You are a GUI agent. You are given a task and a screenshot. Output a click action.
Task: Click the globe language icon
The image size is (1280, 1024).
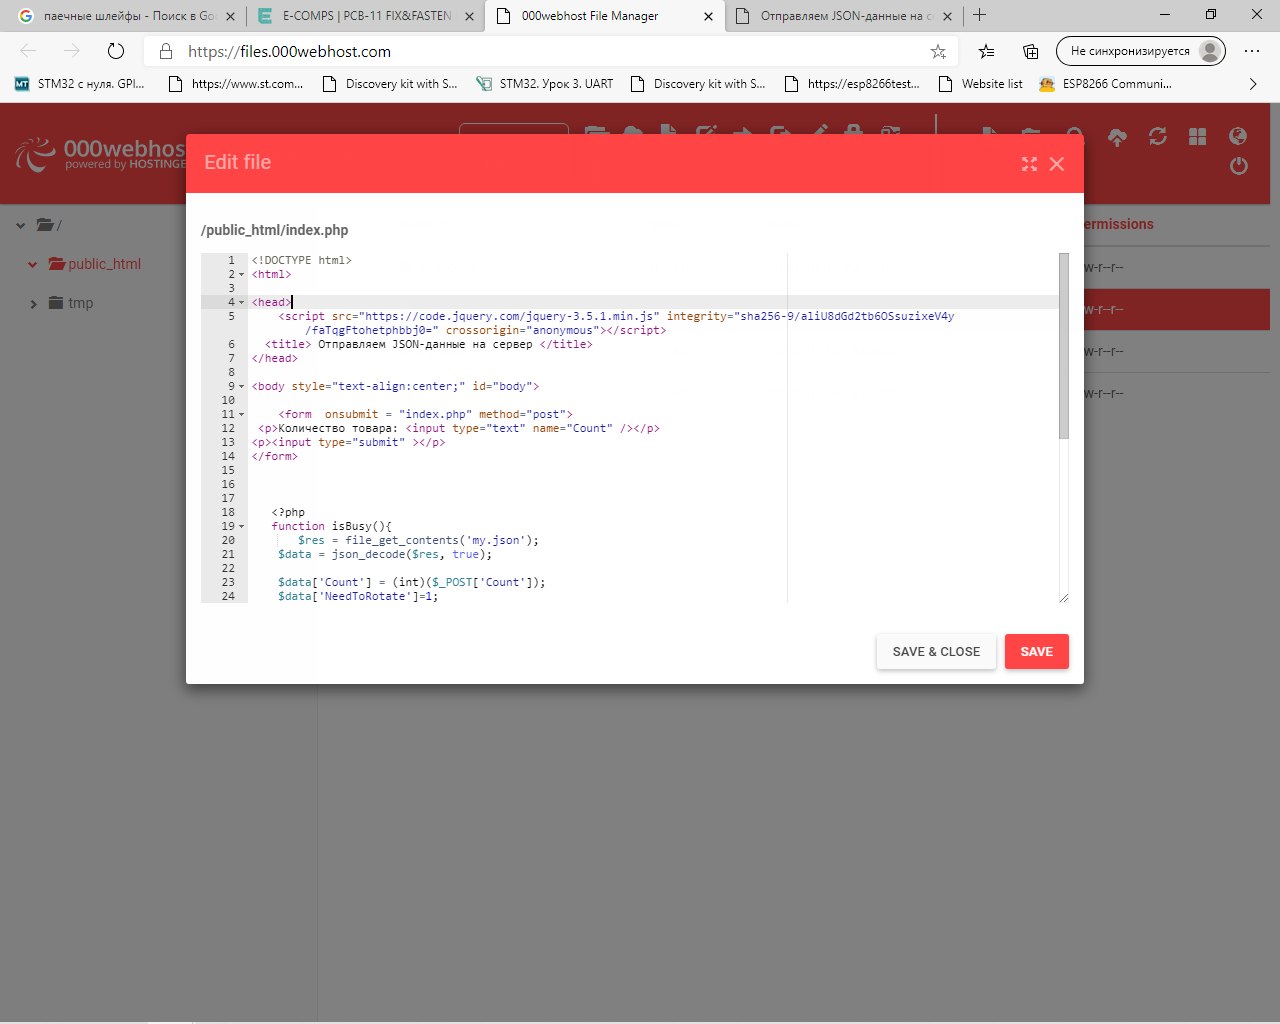[1238, 136]
